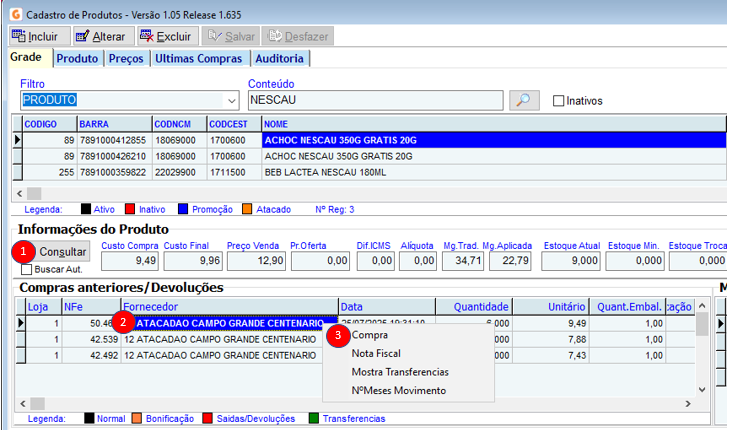Click the Conteúdo search text field

point(375,100)
